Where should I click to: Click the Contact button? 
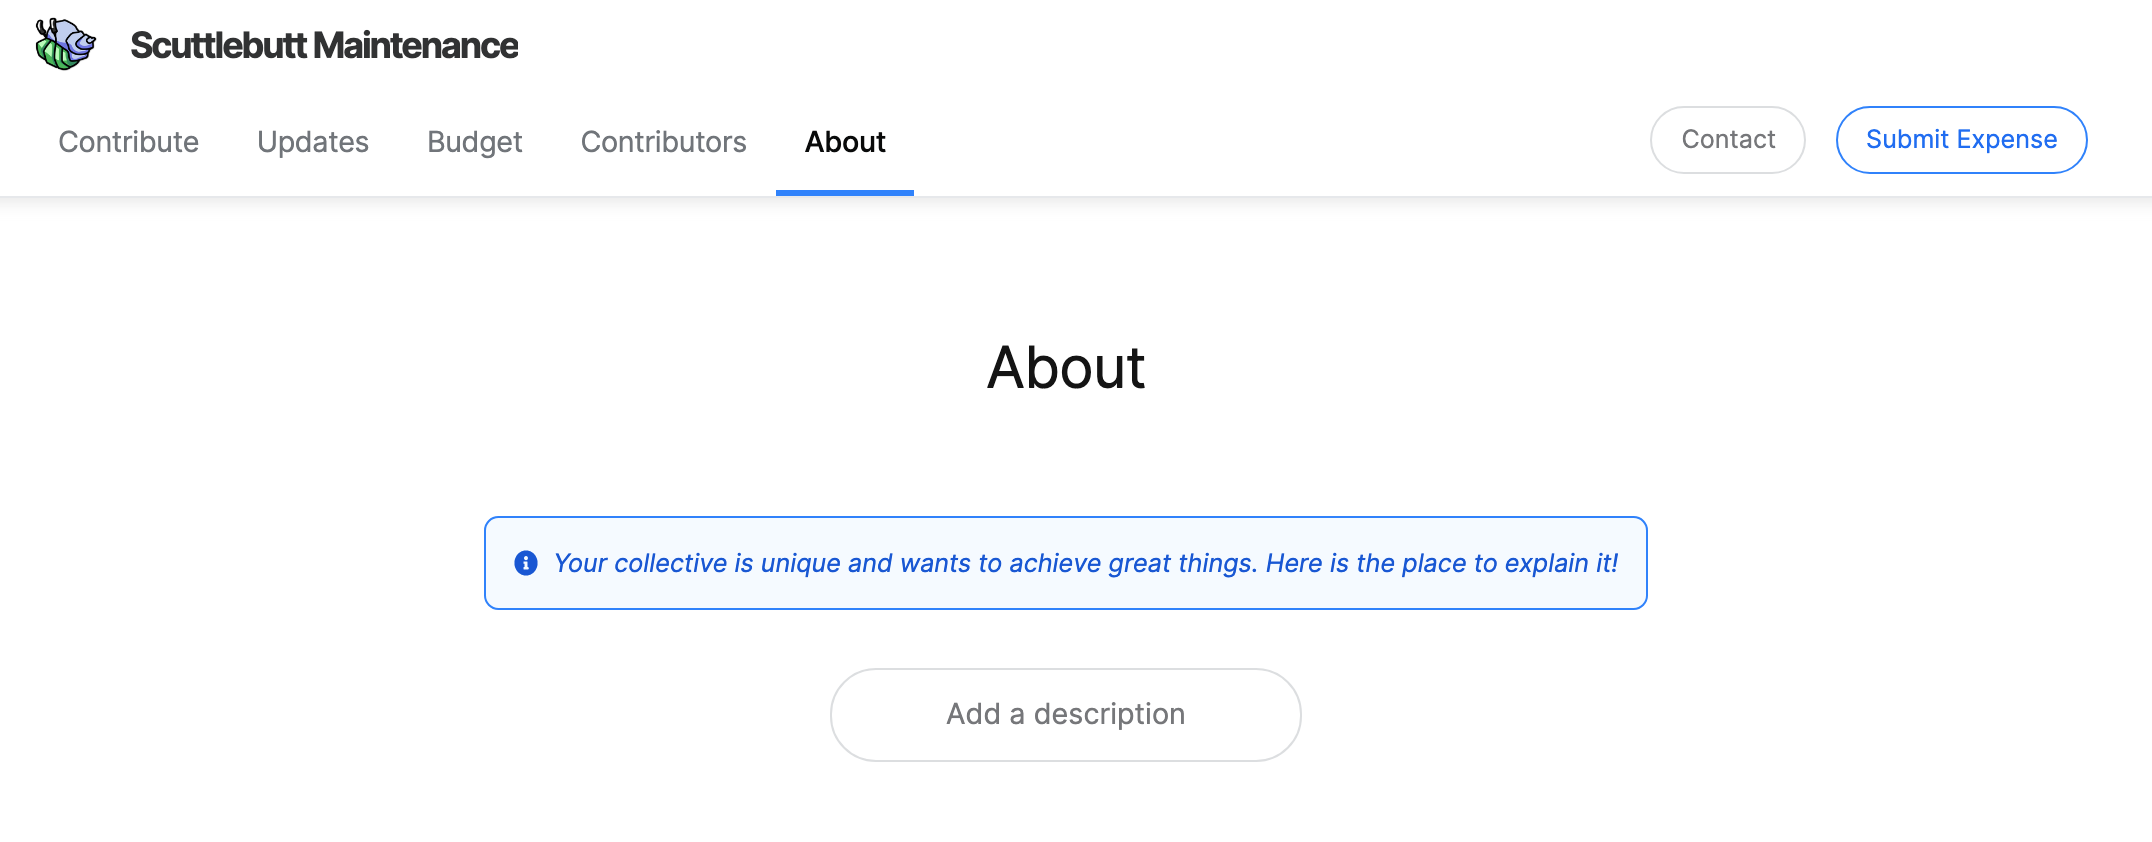1728,140
